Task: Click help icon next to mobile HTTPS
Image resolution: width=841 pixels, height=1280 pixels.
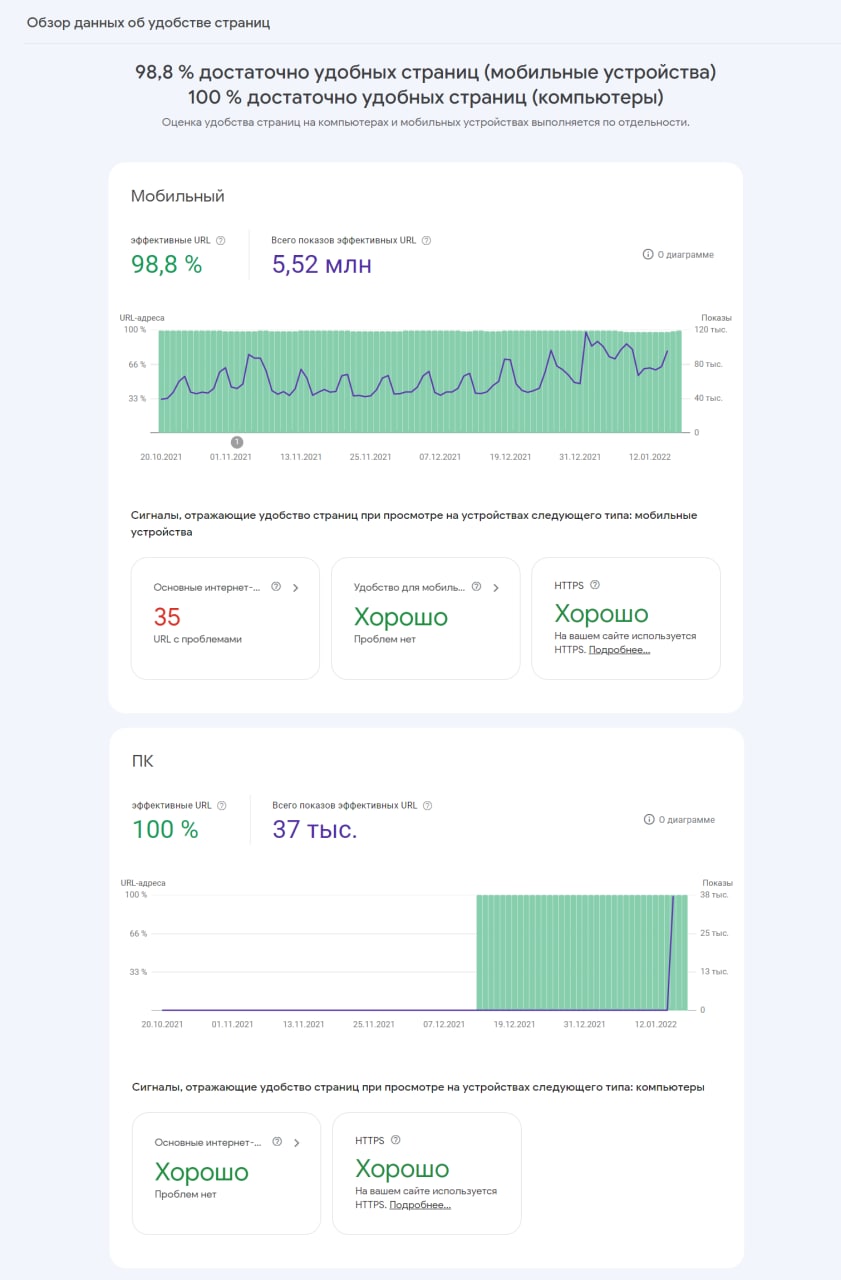Action: pos(595,585)
